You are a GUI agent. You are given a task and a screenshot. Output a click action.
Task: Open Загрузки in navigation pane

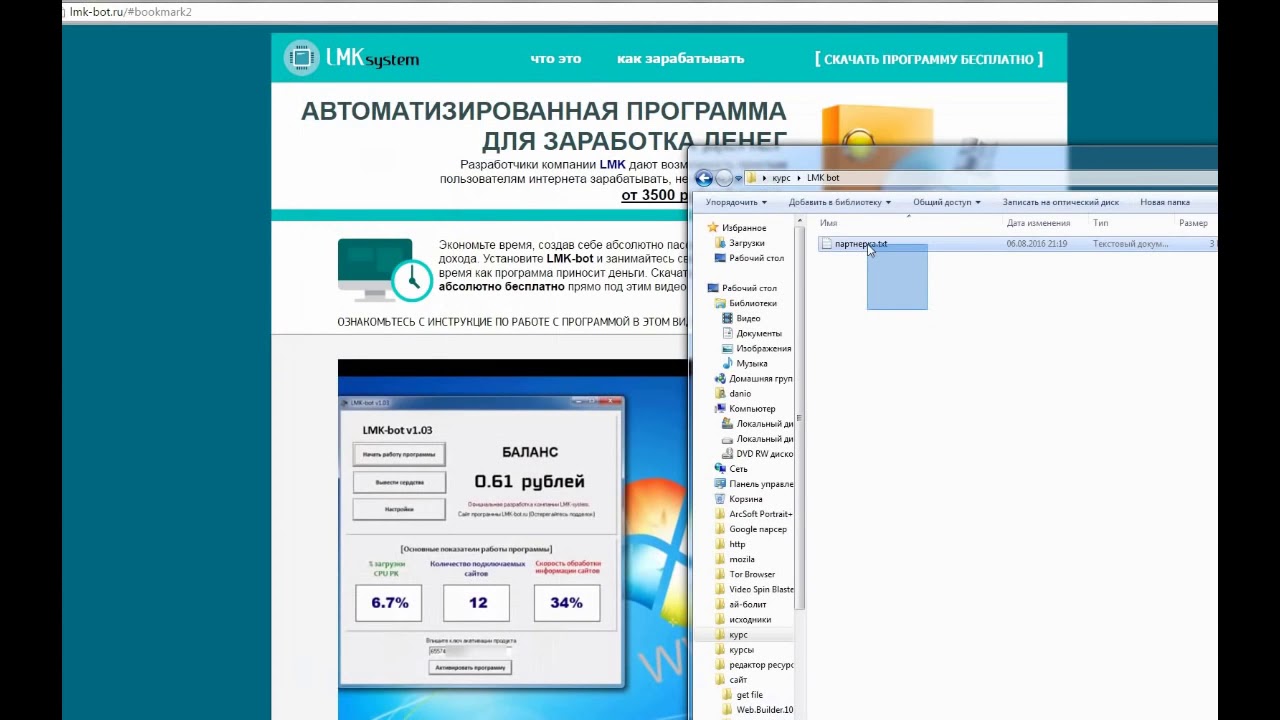739,243
